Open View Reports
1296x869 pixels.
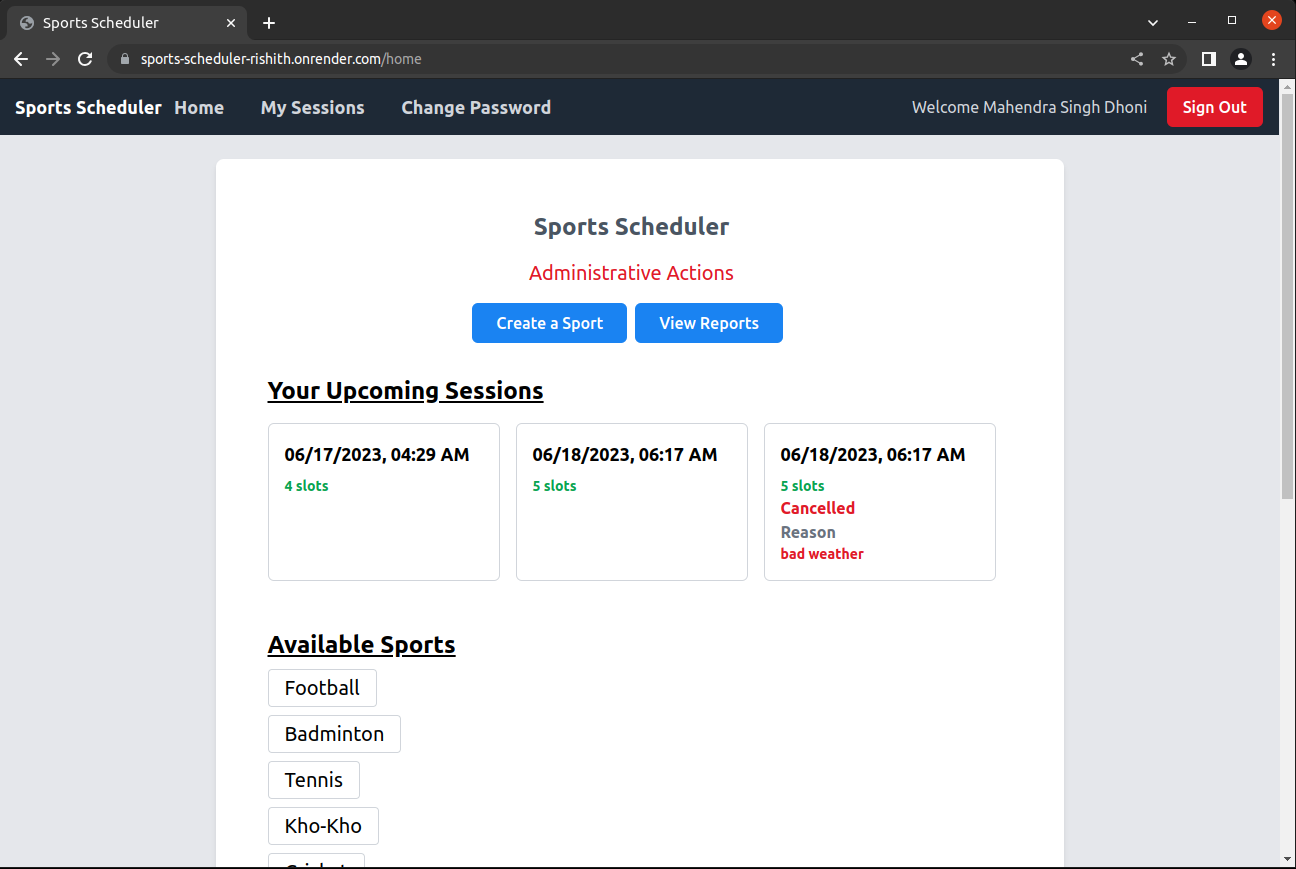708,322
